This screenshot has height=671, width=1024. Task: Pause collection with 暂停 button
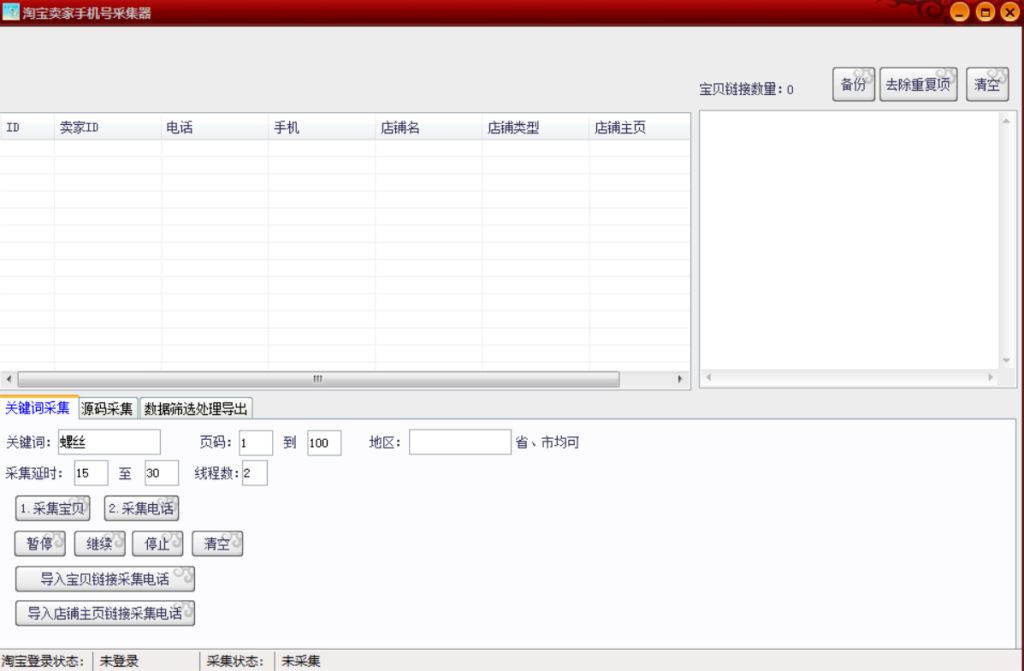point(40,544)
